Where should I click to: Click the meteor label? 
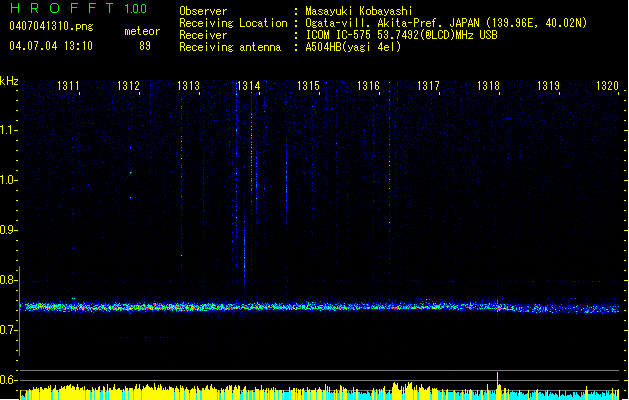(x=142, y=31)
